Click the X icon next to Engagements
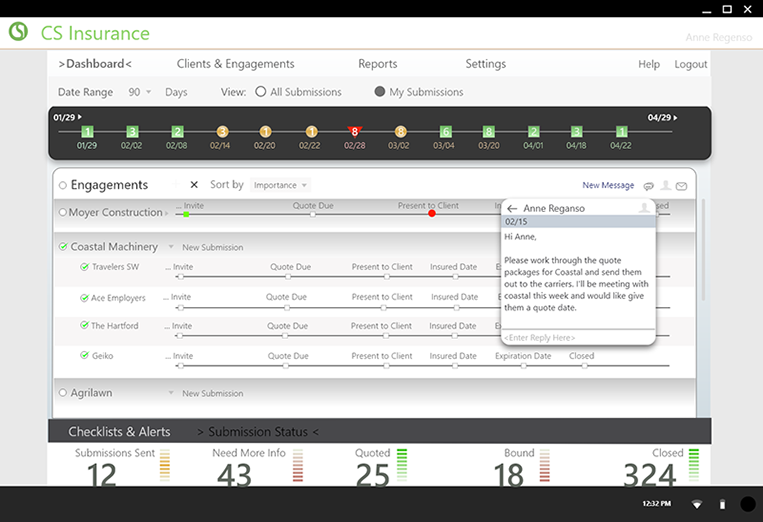Image resolution: width=763 pixels, height=522 pixels. 194,185
